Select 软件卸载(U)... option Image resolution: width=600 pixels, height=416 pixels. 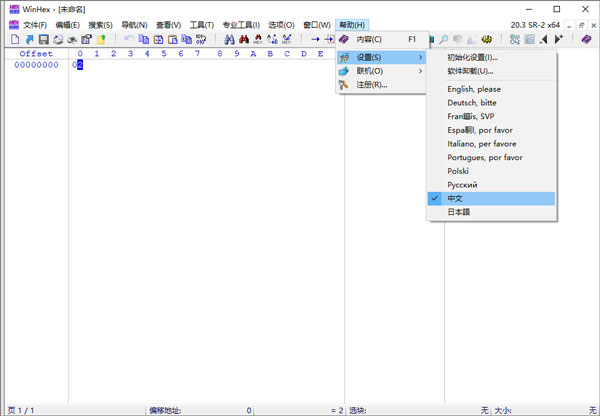(x=491, y=71)
